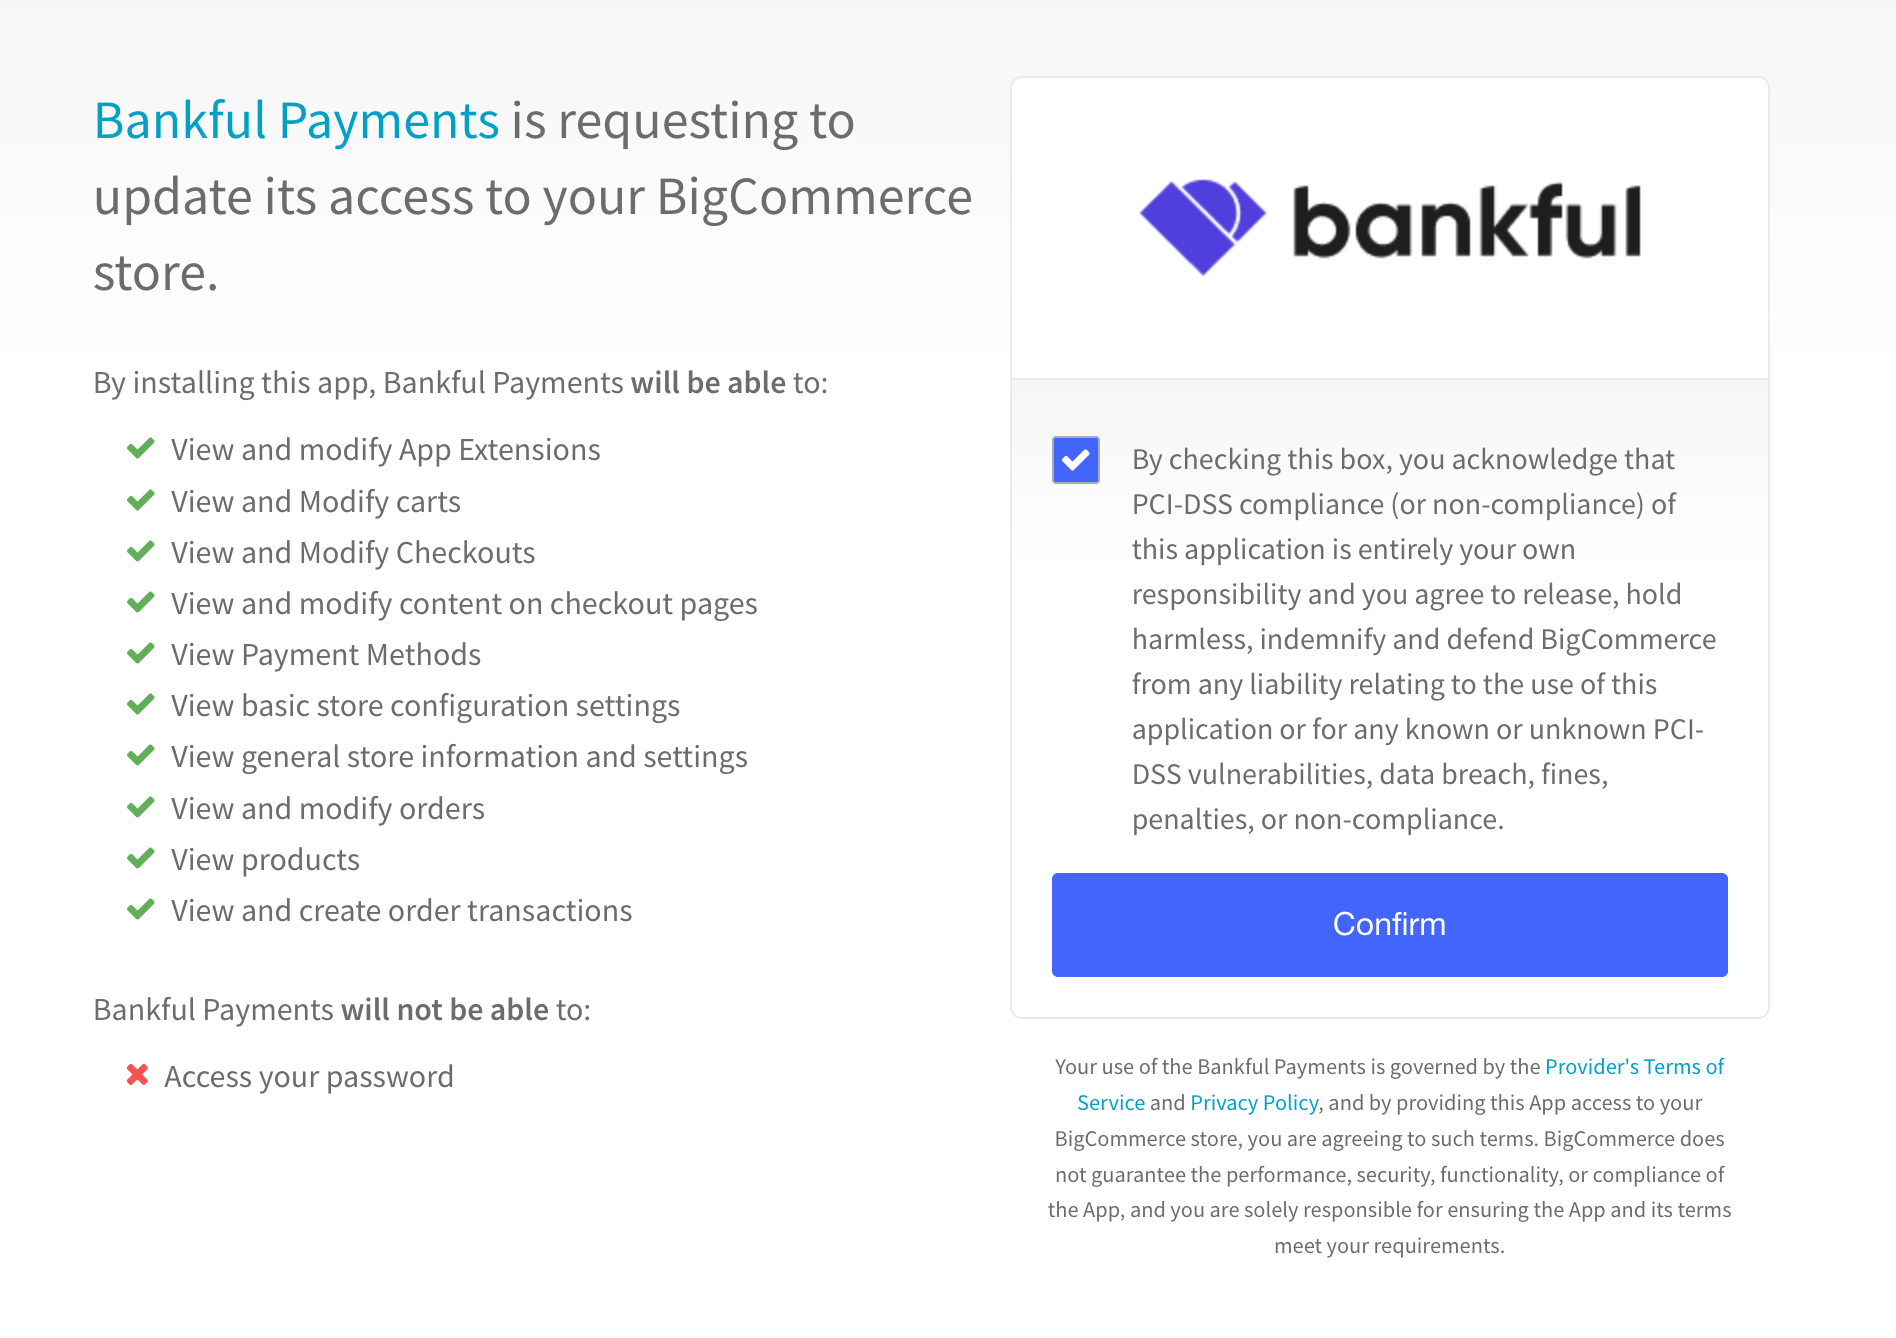Click the red X beside Access your password
Viewport: 1896px width, 1338px height.
(138, 1075)
